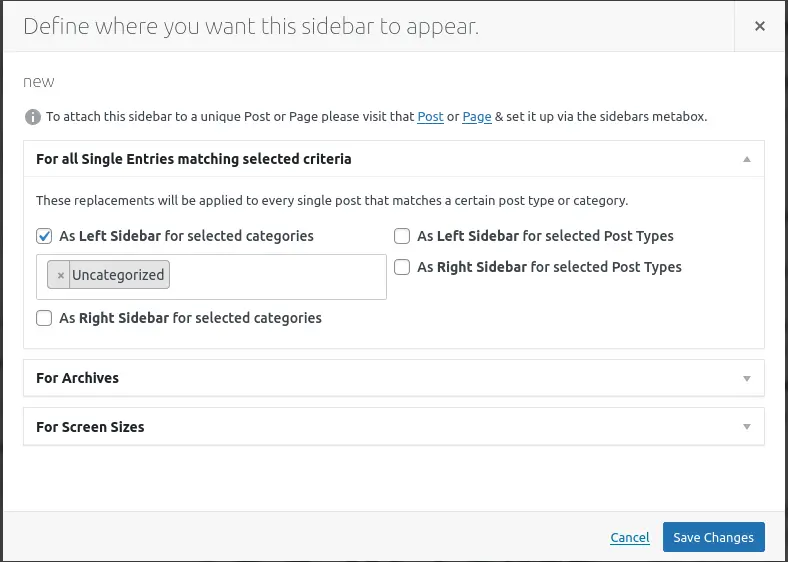Close the sidebar location dialog

(x=760, y=27)
